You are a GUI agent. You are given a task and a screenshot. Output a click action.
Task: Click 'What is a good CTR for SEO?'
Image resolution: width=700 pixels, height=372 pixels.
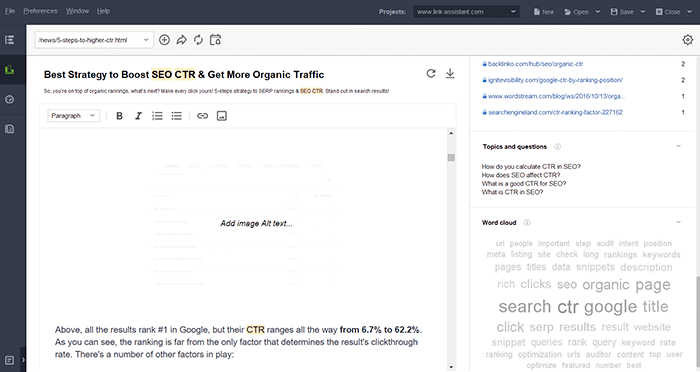pos(524,184)
